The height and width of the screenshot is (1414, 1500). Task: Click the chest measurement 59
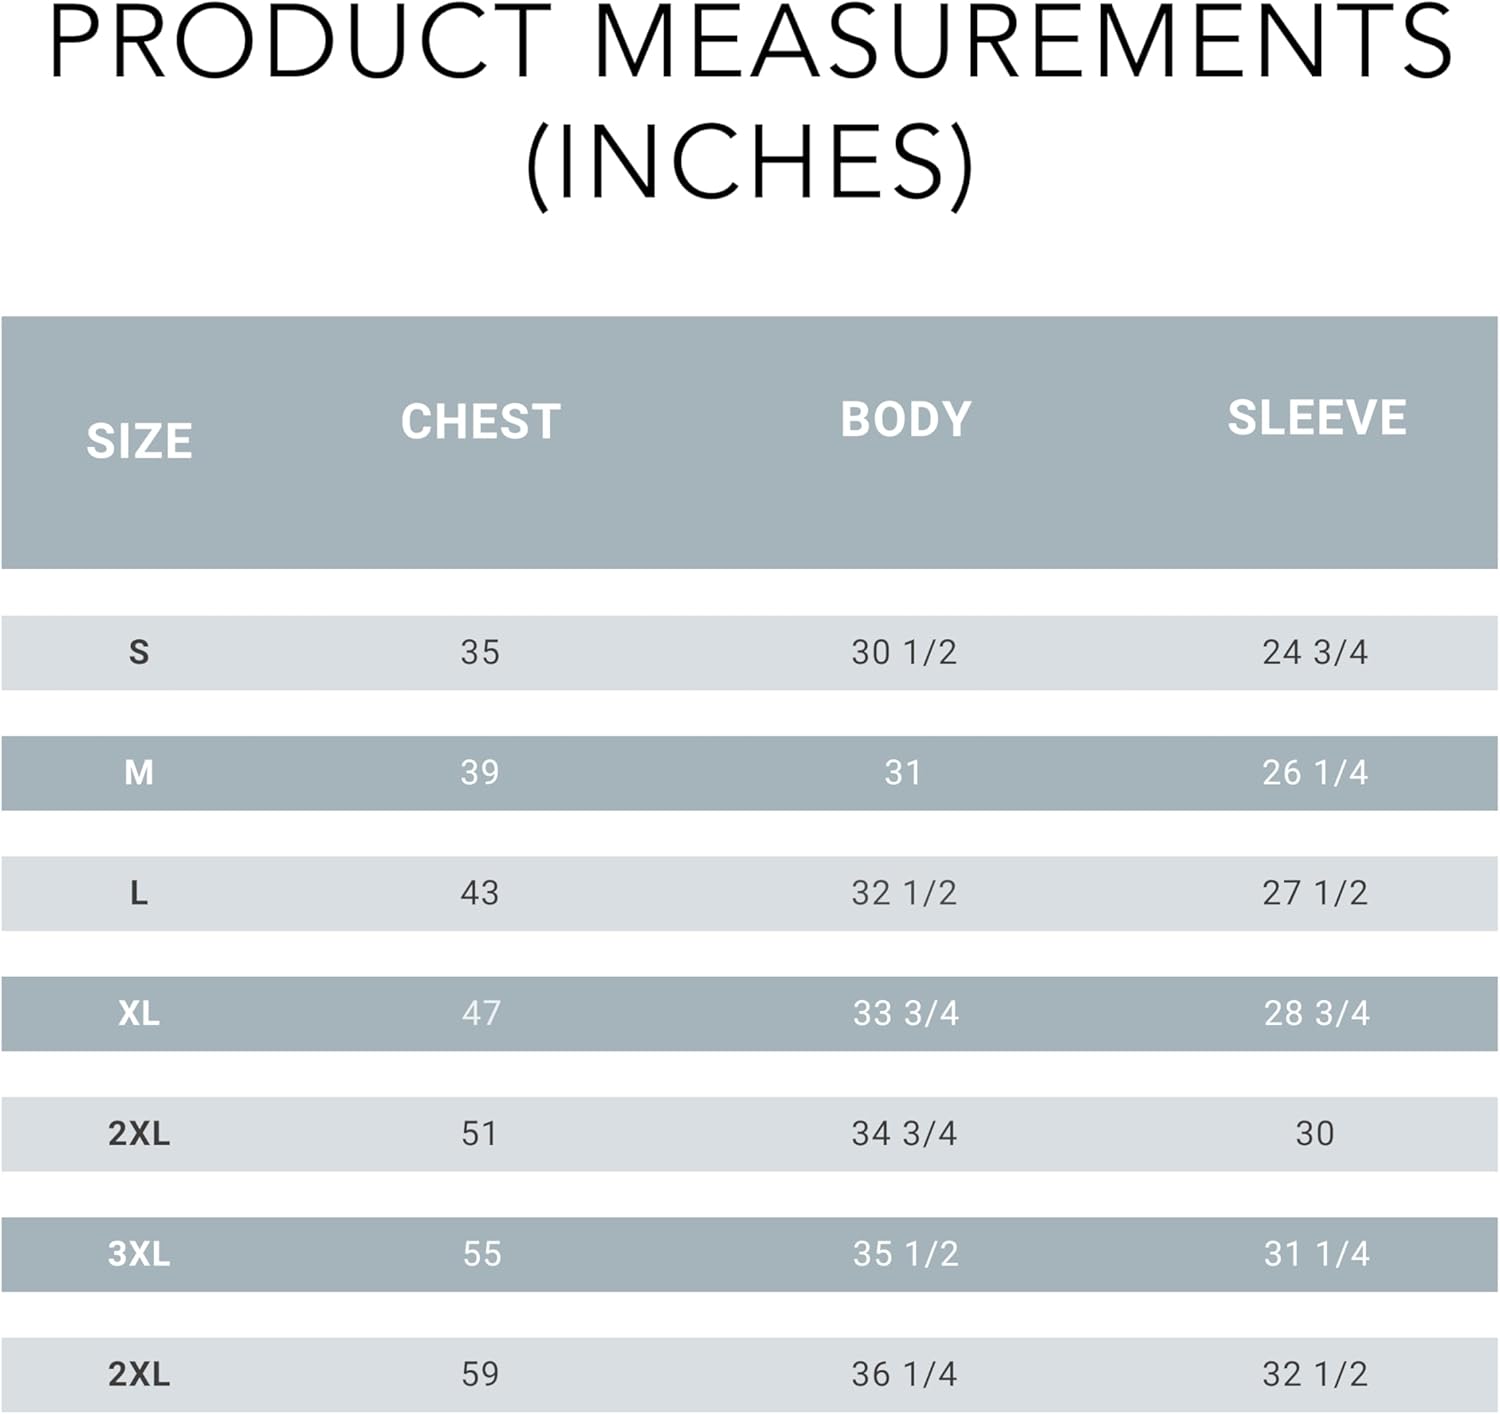point(480,1374)
